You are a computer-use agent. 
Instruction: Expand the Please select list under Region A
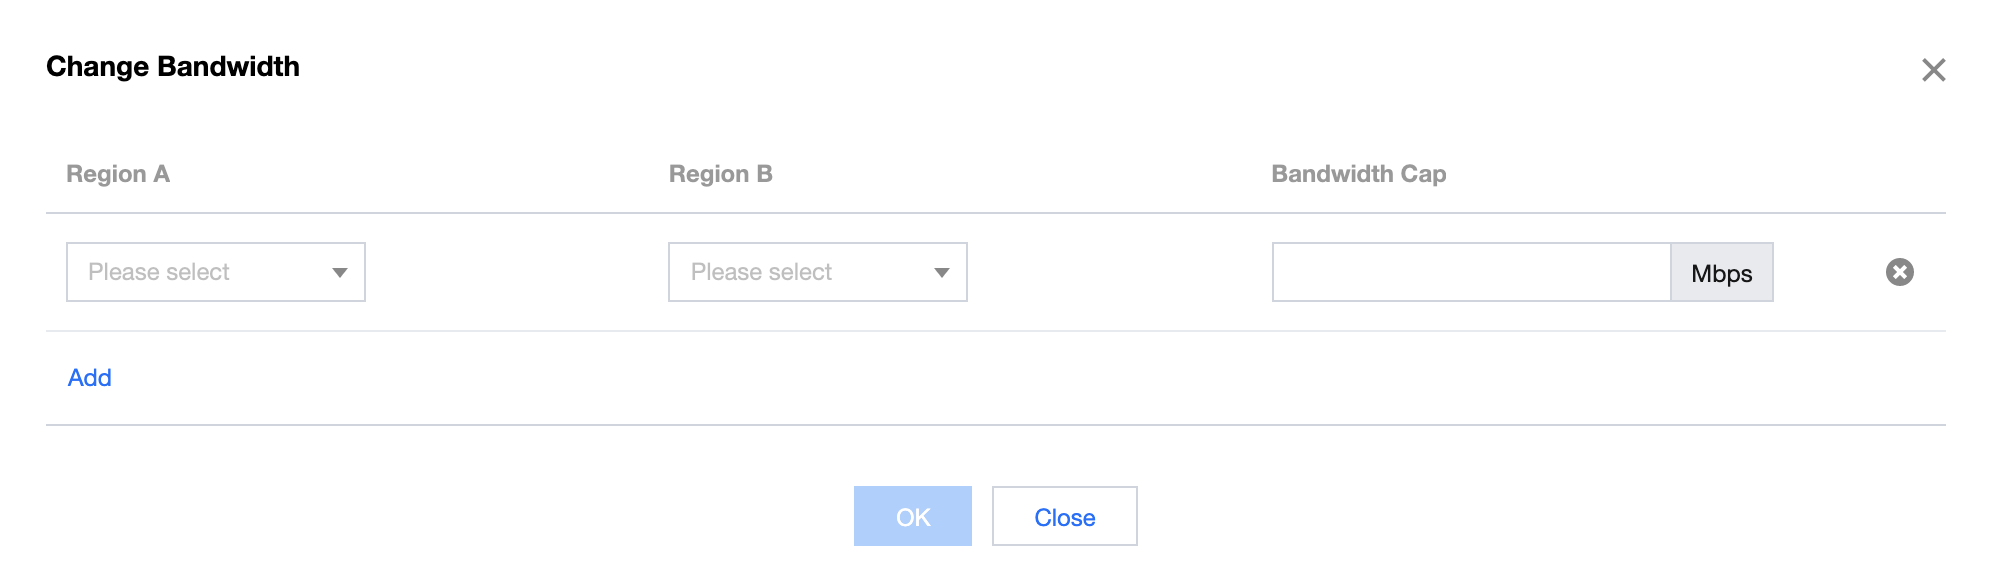pos(215,271)
